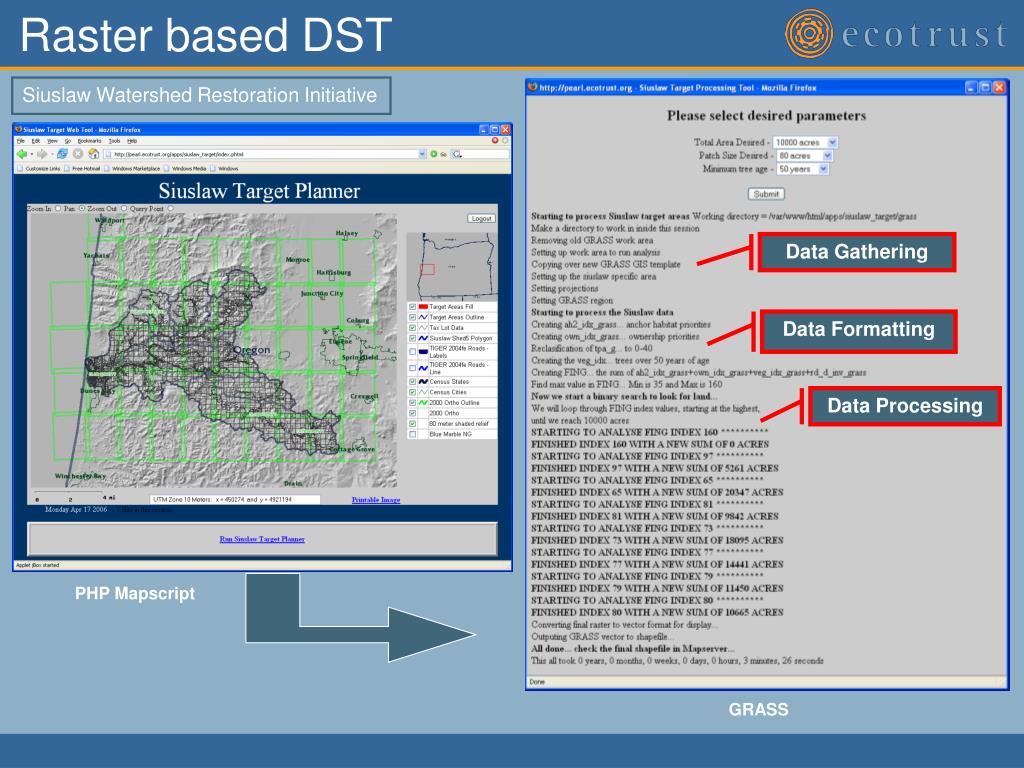This screenshot has height=768, width=1024.
Task: Open the Go menu in Firefox
Action: click(x=68, y=140)
